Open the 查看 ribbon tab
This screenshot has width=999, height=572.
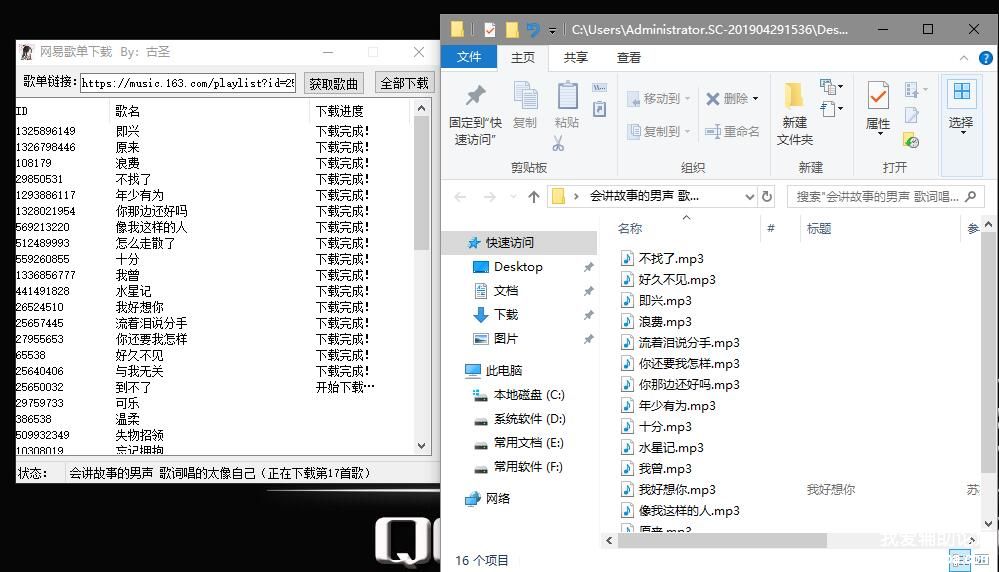click(x=629, y=58)
